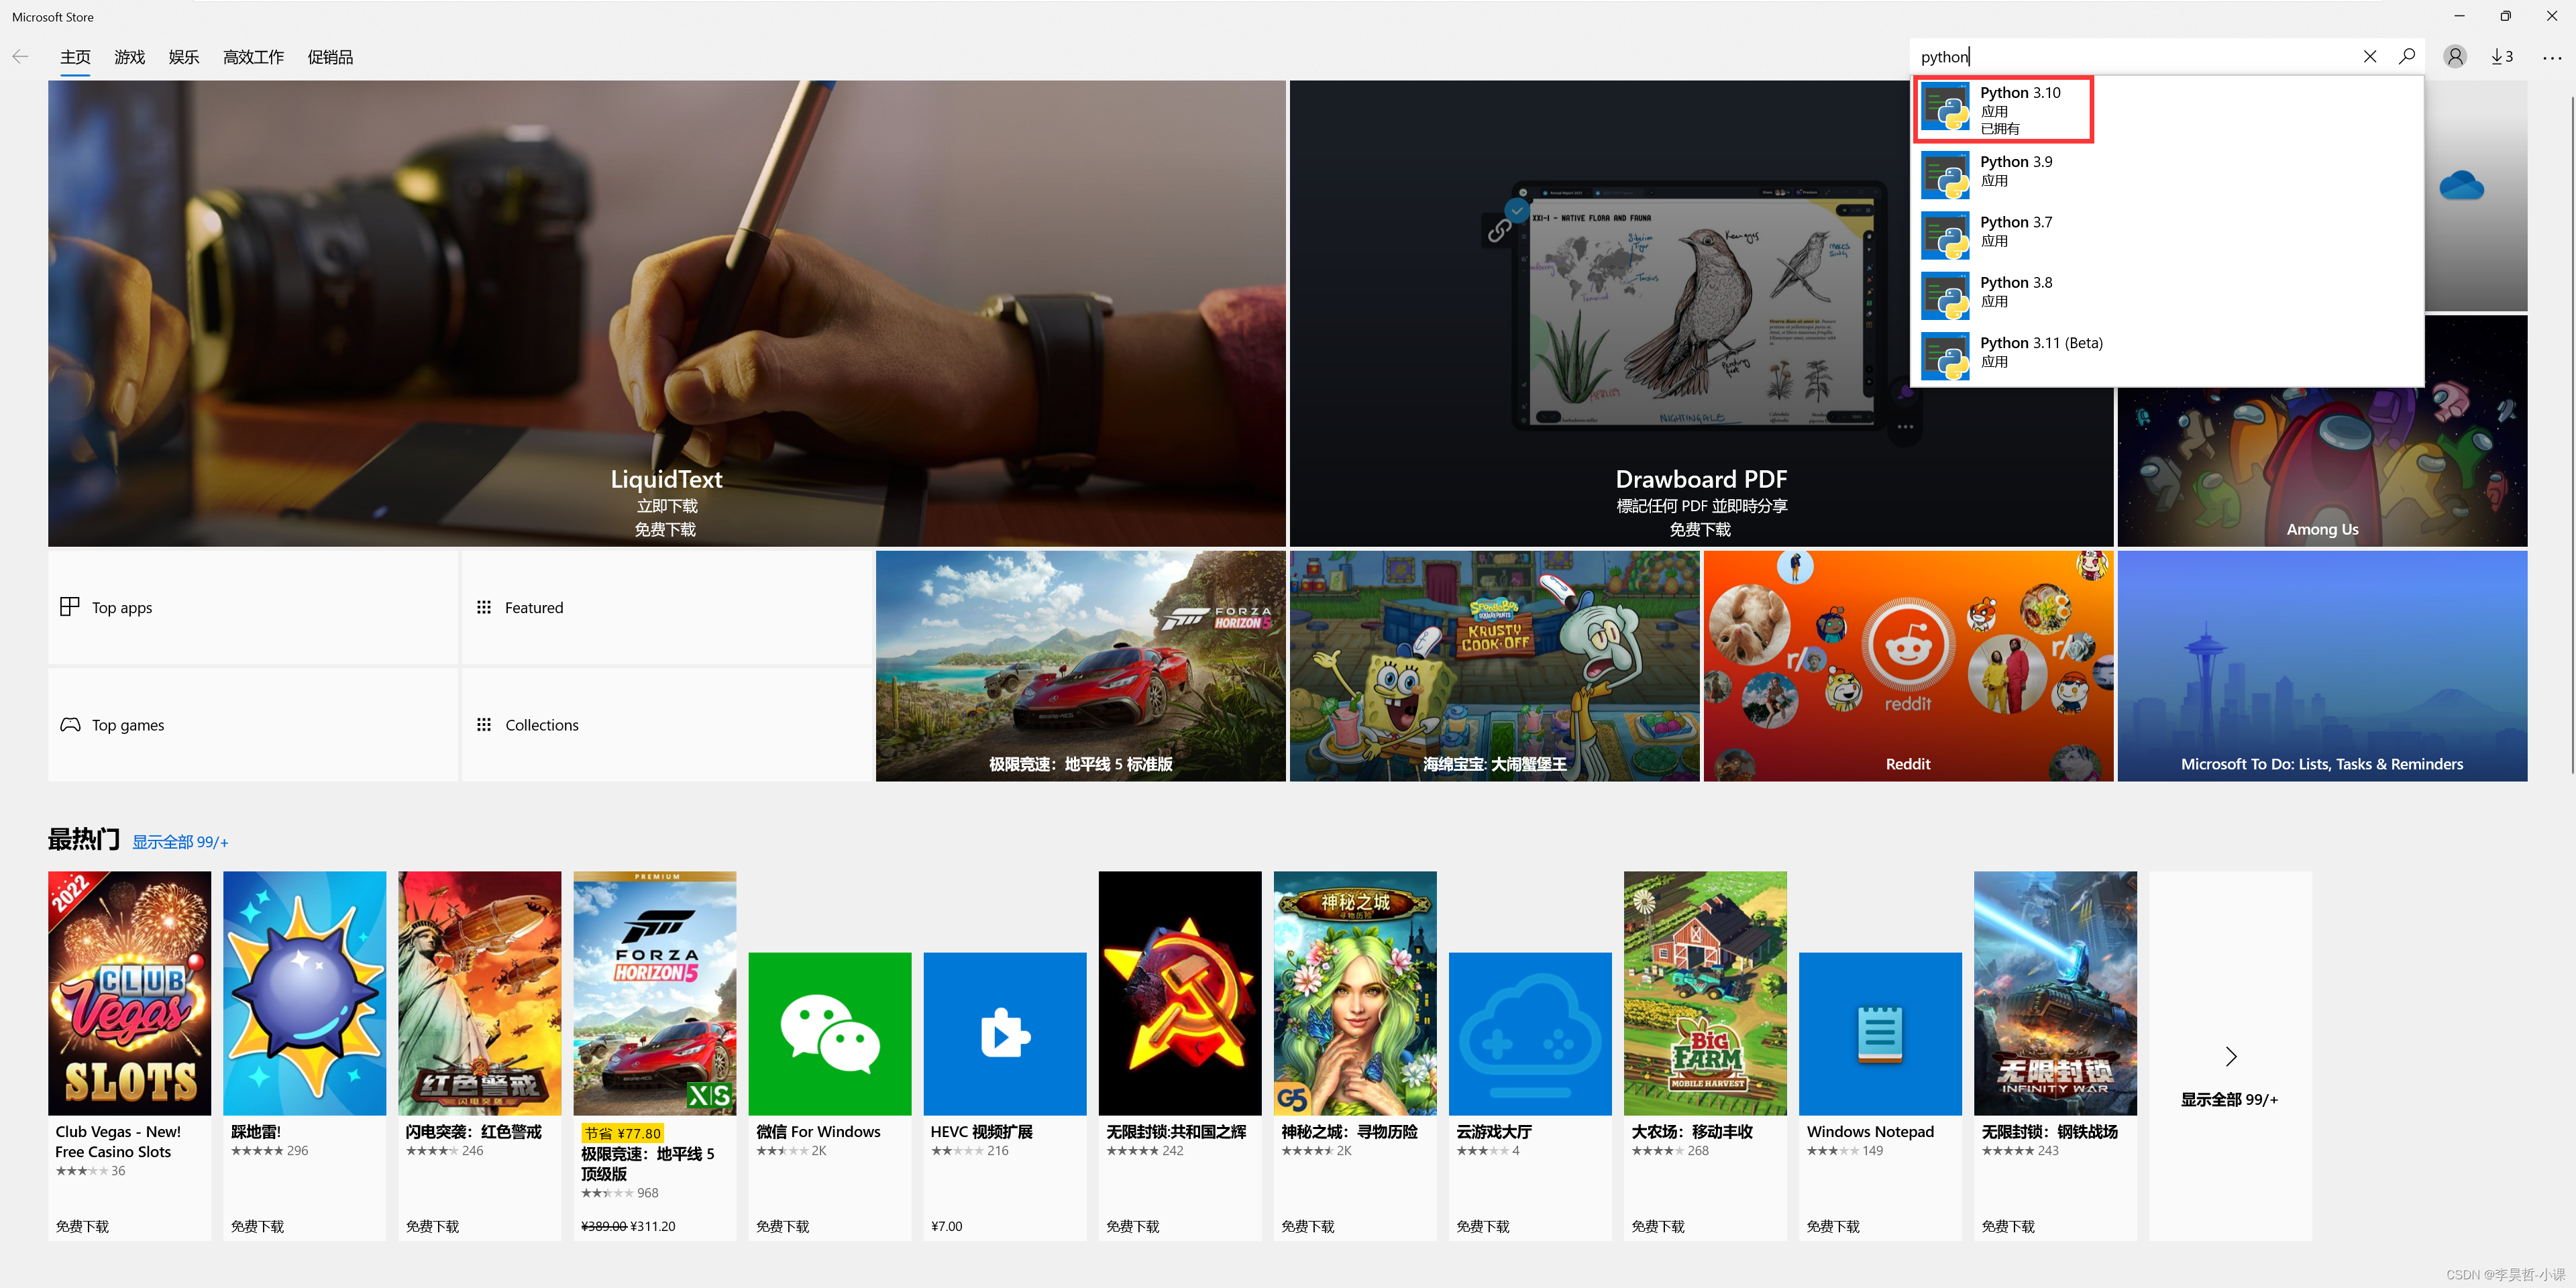Switch to the 主页 tab

pos(75,57)
